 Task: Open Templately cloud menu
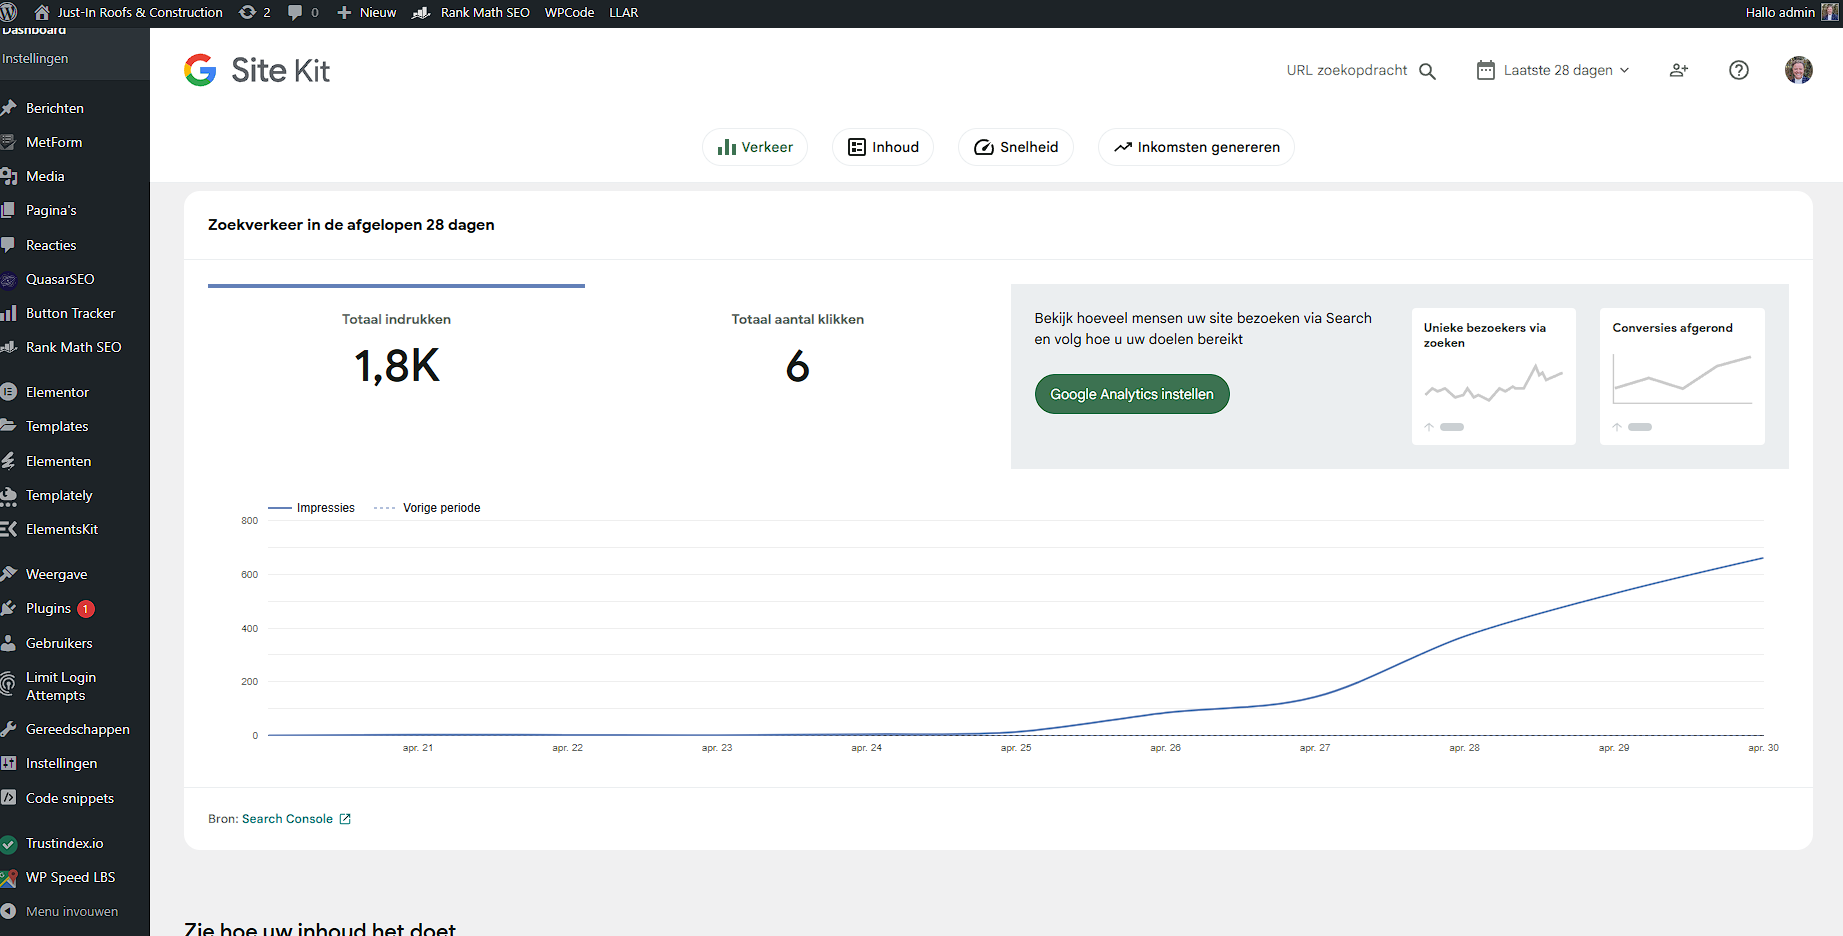tap(59, 495)
